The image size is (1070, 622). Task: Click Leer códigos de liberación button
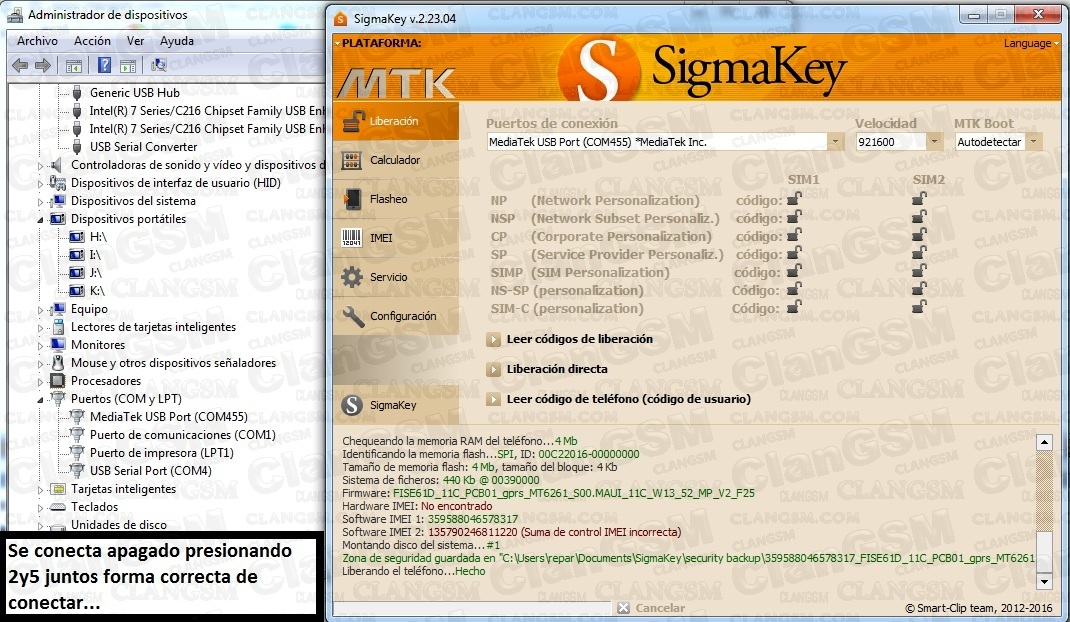[x=570, y=339]
